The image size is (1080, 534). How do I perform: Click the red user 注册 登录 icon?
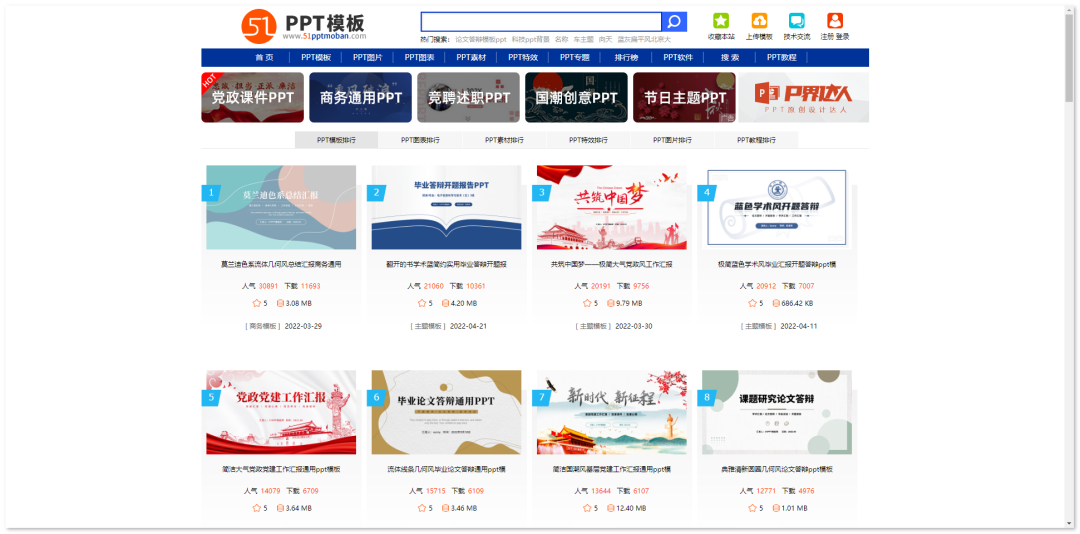(x=835, y=21)
